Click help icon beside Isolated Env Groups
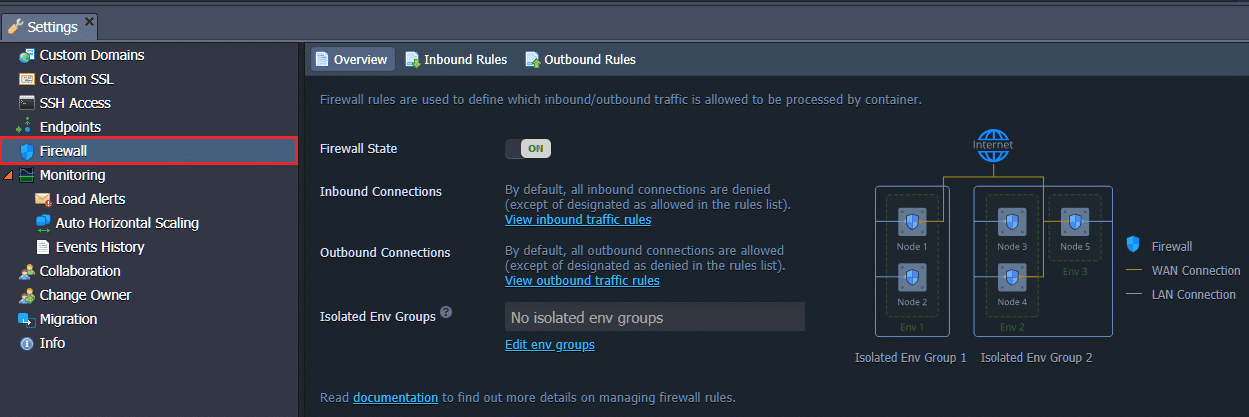This screenshot has width=1249, height=417. (x=446, y=314)
